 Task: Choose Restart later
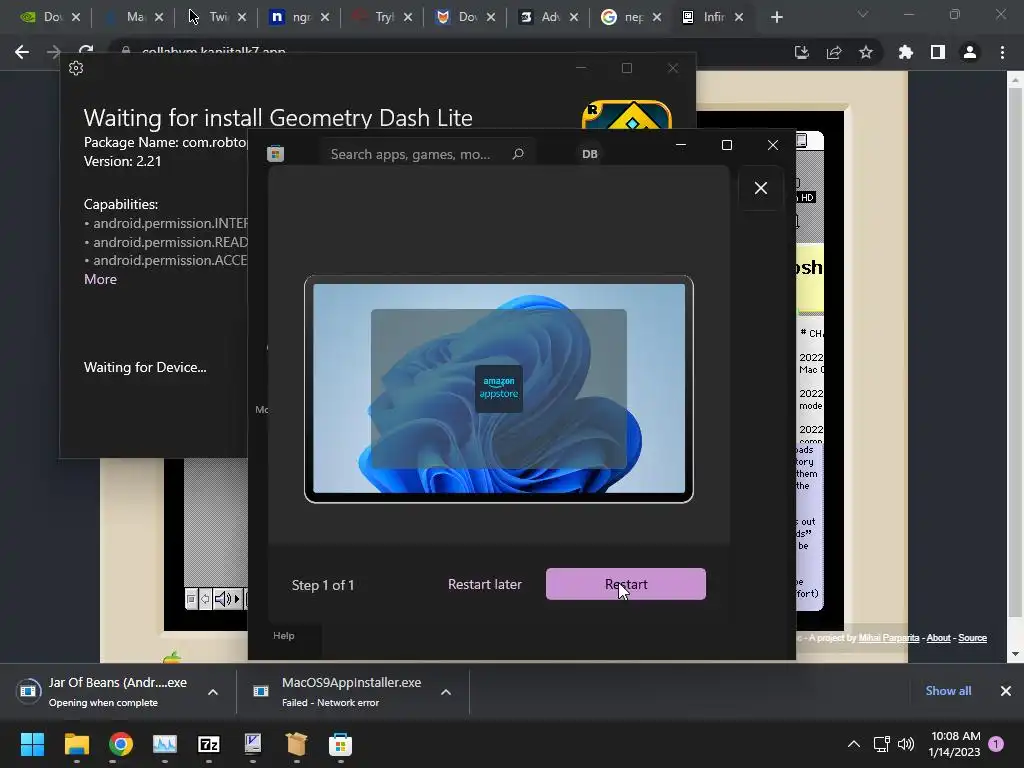tap(485, 584)
